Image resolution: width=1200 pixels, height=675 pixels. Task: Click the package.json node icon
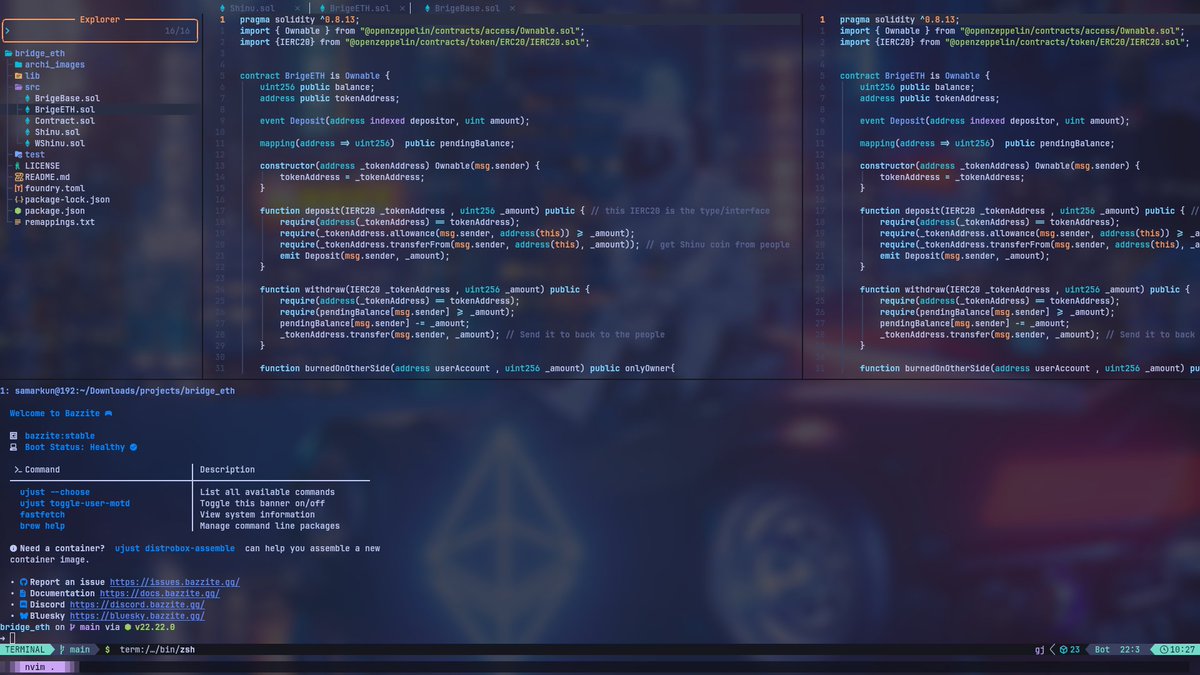pos(18,211)
